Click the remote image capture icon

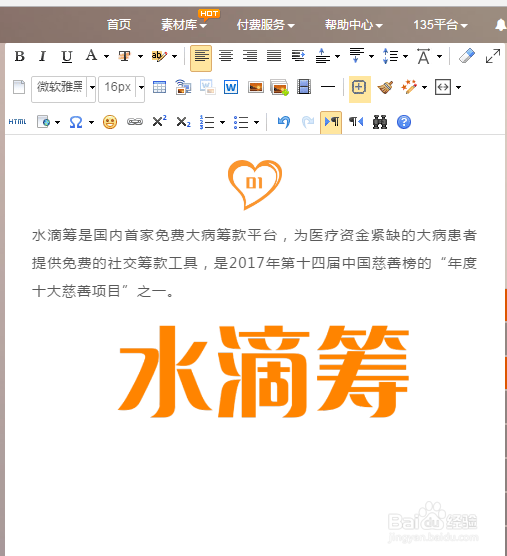click(183, 87)
